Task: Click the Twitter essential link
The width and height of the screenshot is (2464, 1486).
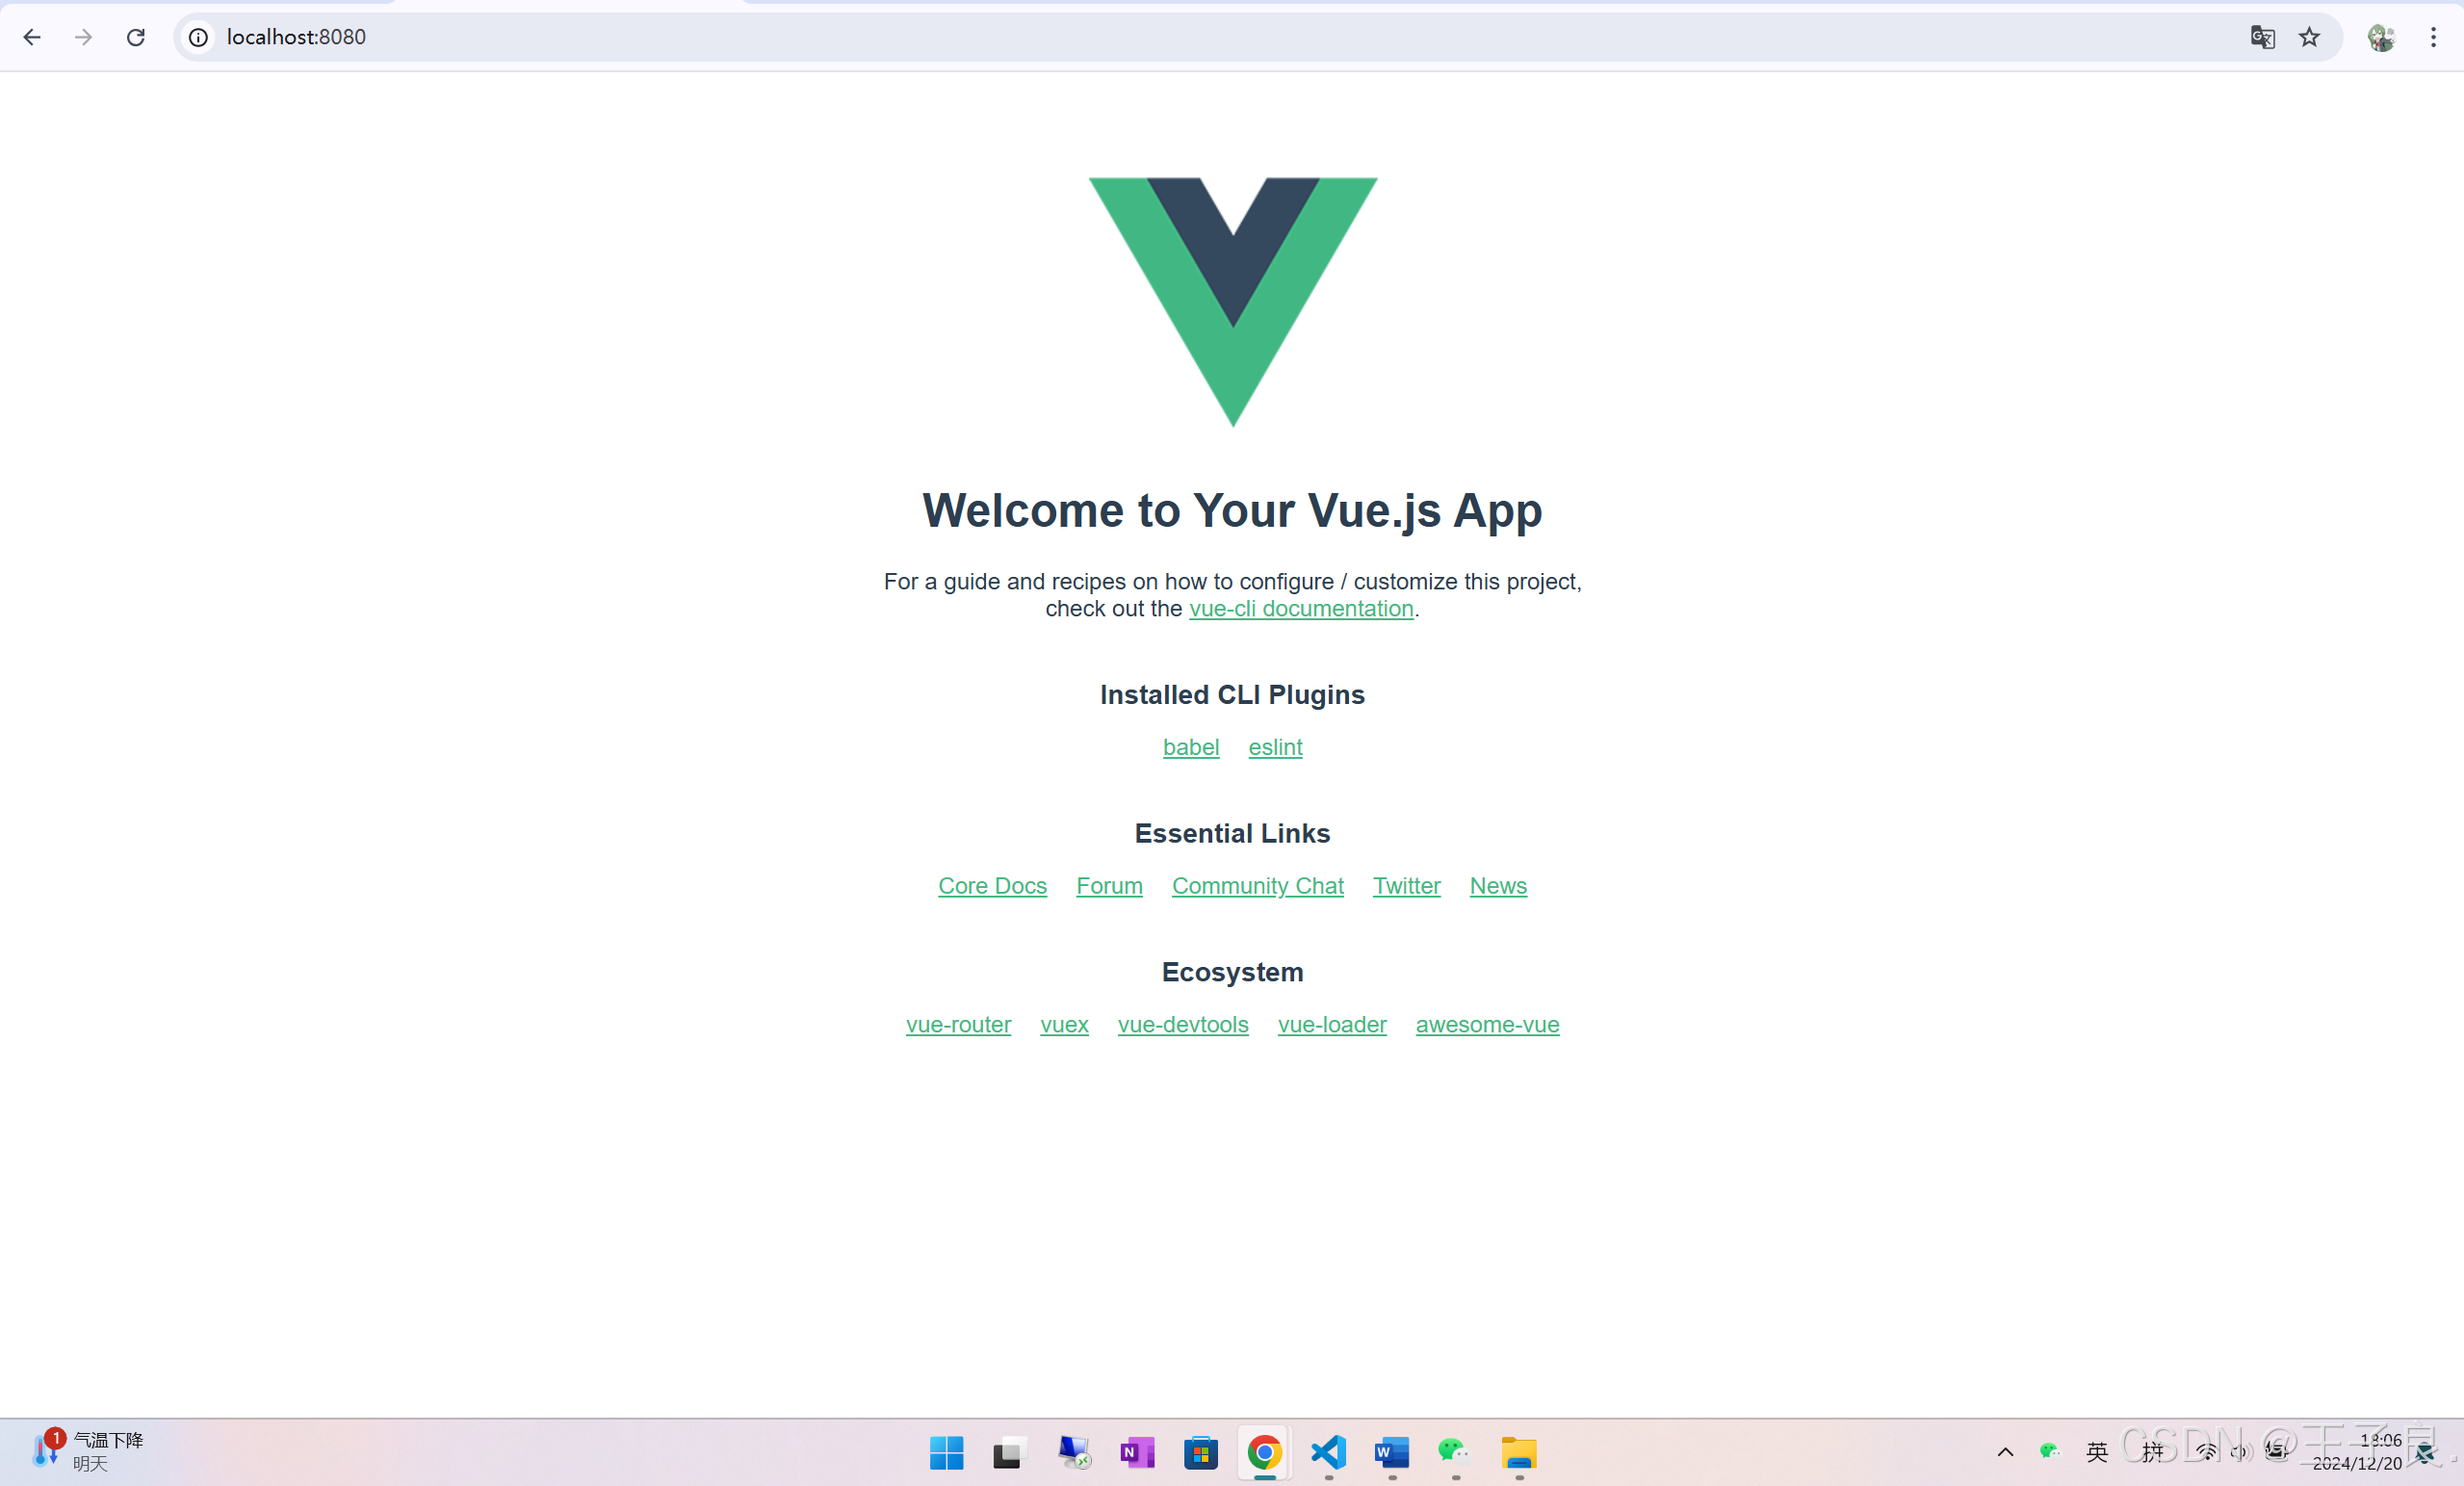Action: (x=1406, y=886)
